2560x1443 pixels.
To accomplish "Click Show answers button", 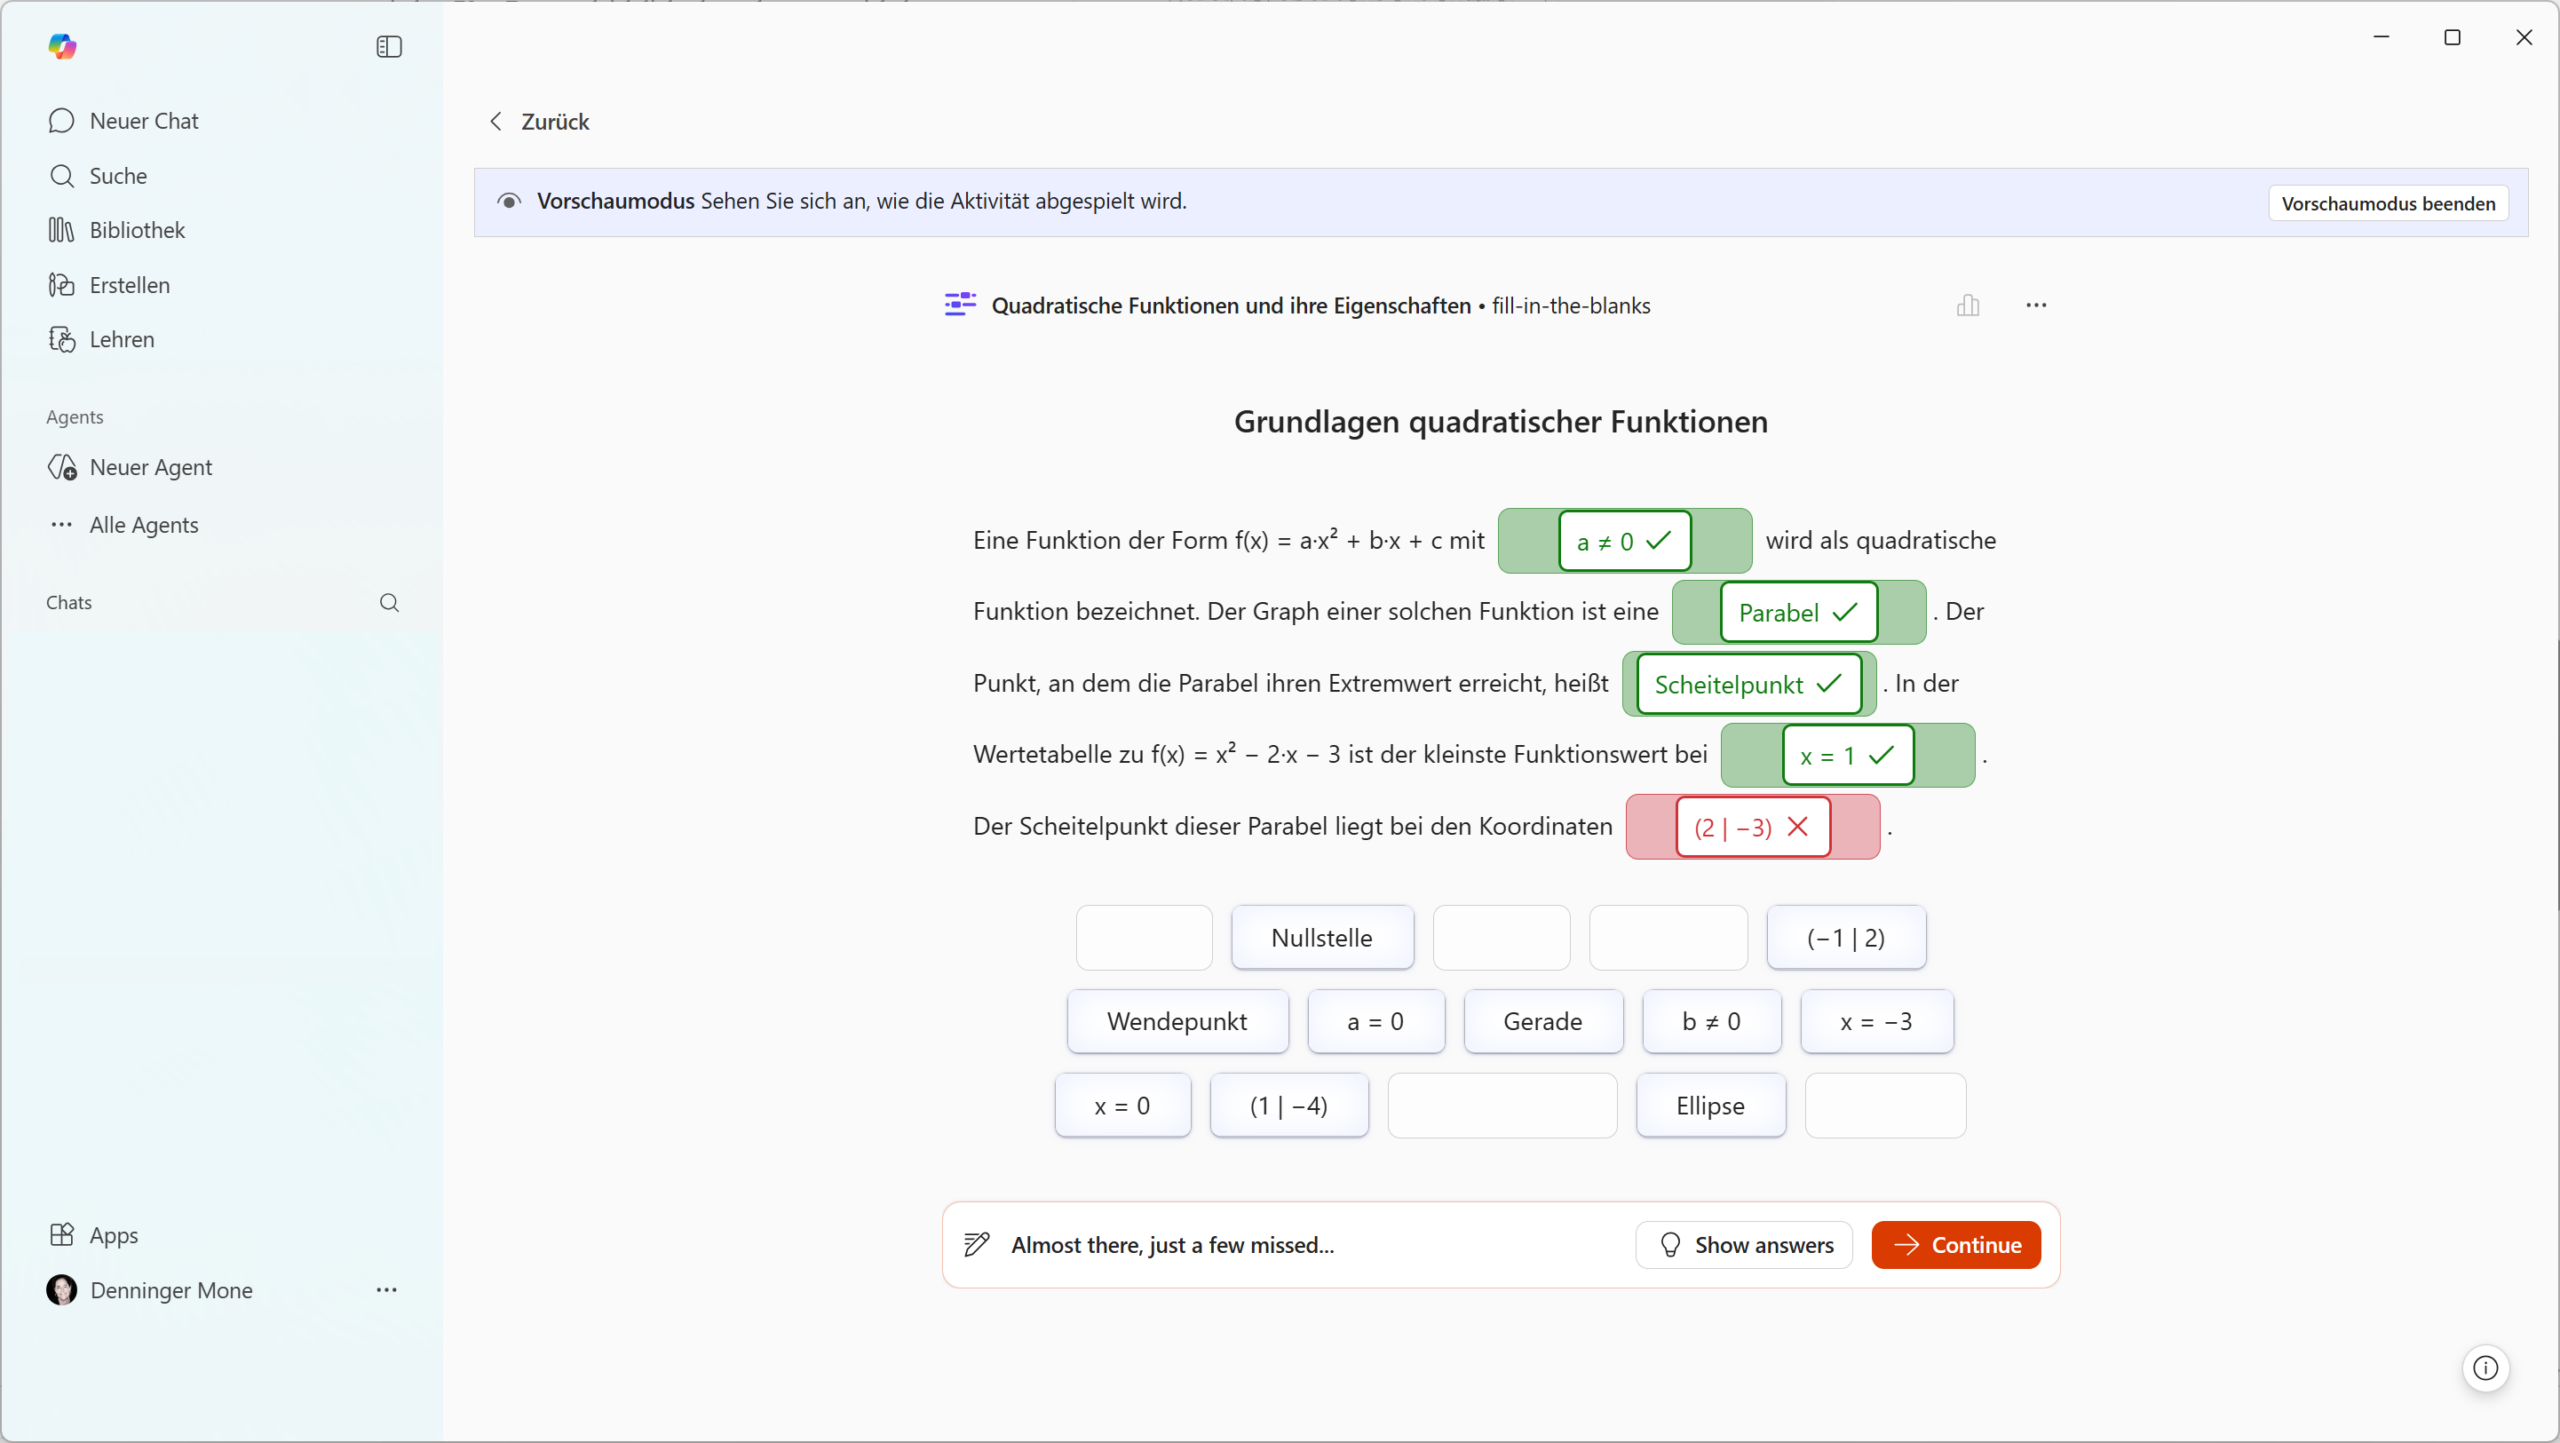I will tap(1744, 1245).
